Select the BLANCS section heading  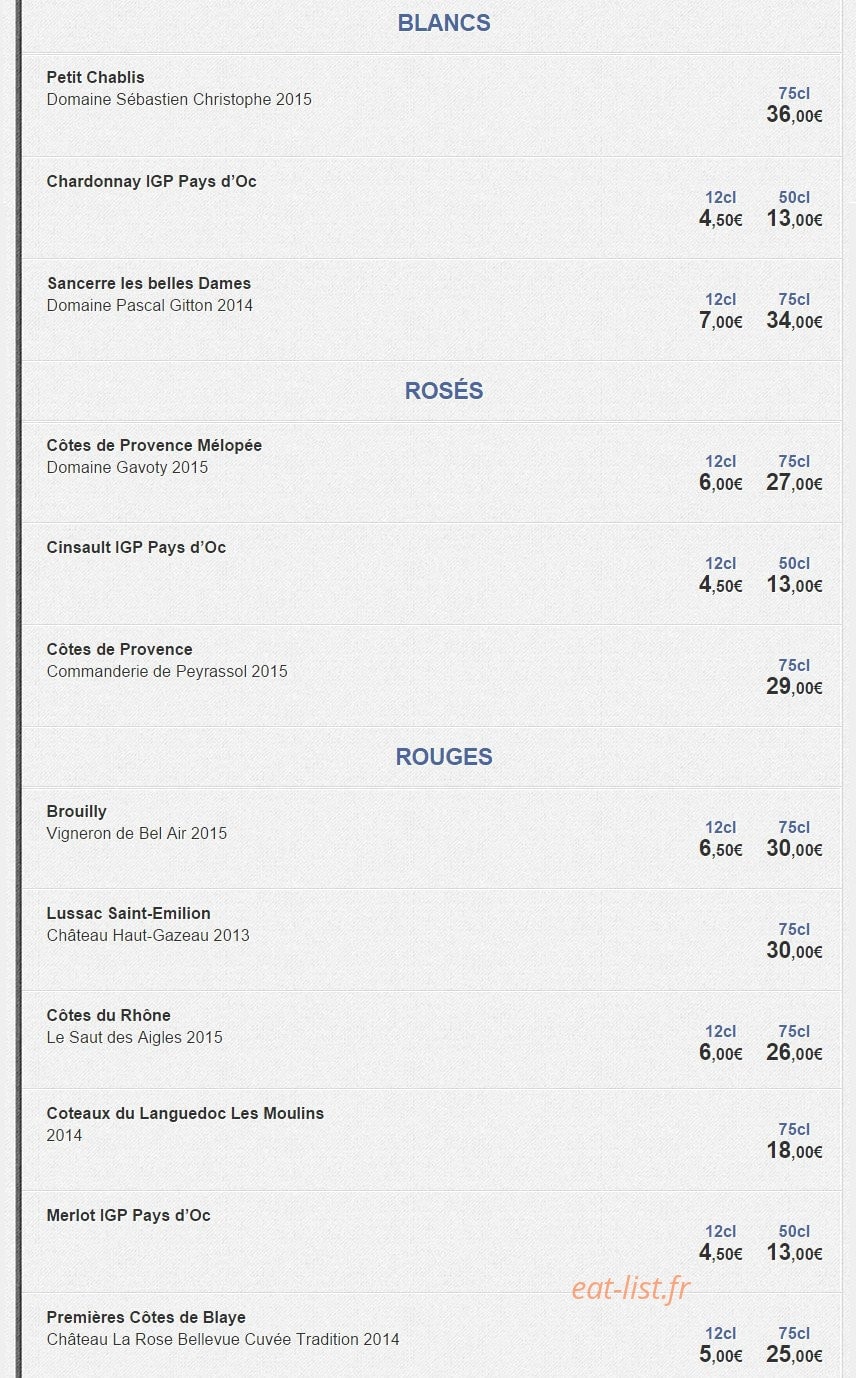coord(444,23)
